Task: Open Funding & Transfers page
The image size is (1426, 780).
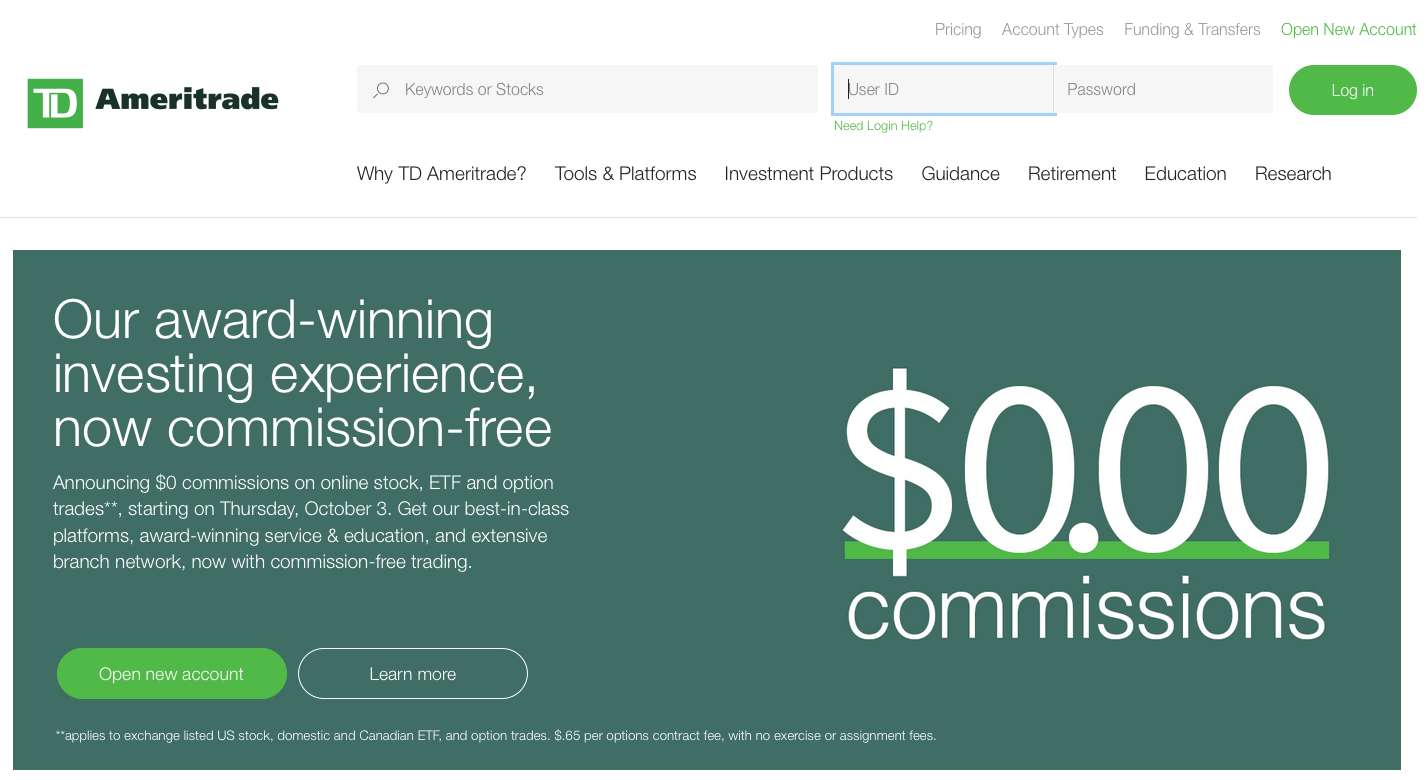Action: pyautogui.click(x=1192, y=30)
